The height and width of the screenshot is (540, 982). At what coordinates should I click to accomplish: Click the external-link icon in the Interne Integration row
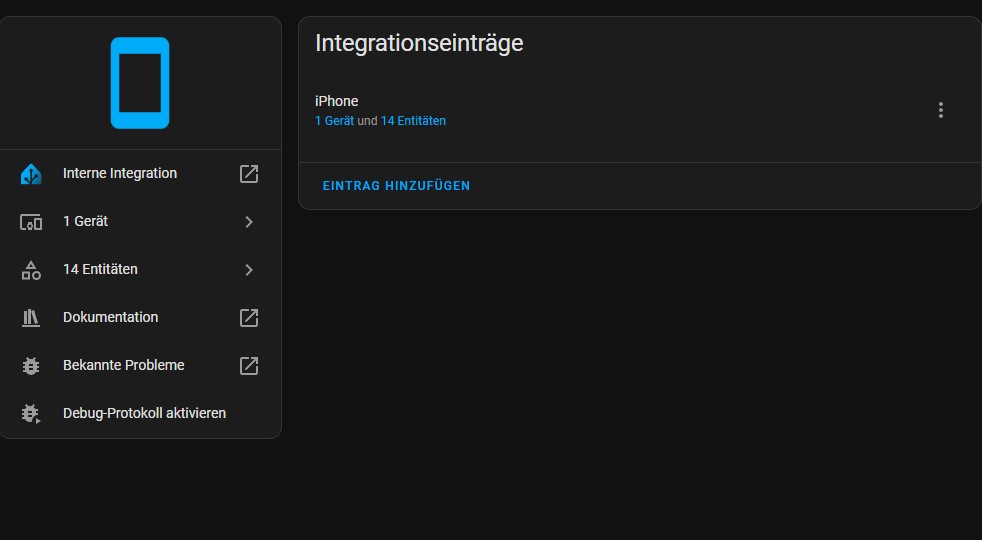pos(249,174)
